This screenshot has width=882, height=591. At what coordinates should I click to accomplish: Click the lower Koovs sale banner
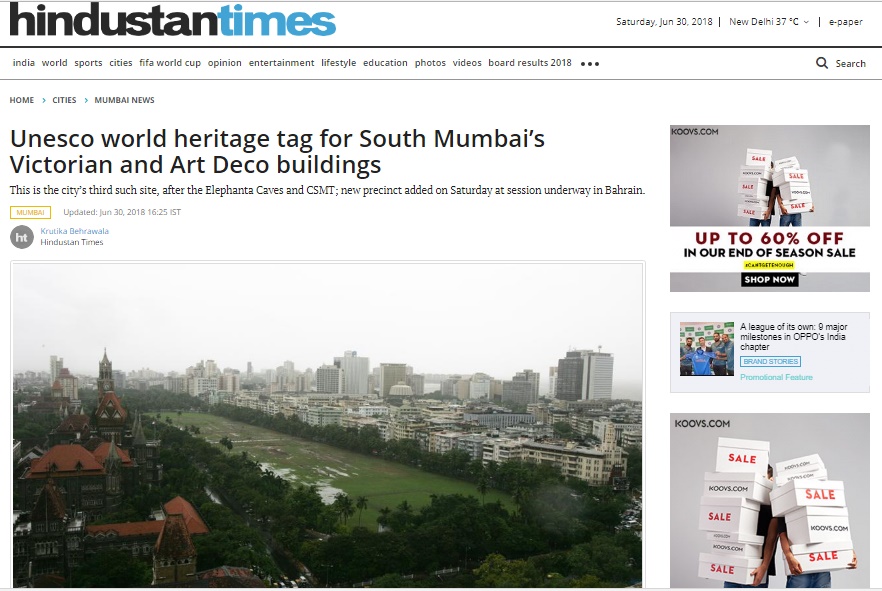tap(770, 500)
